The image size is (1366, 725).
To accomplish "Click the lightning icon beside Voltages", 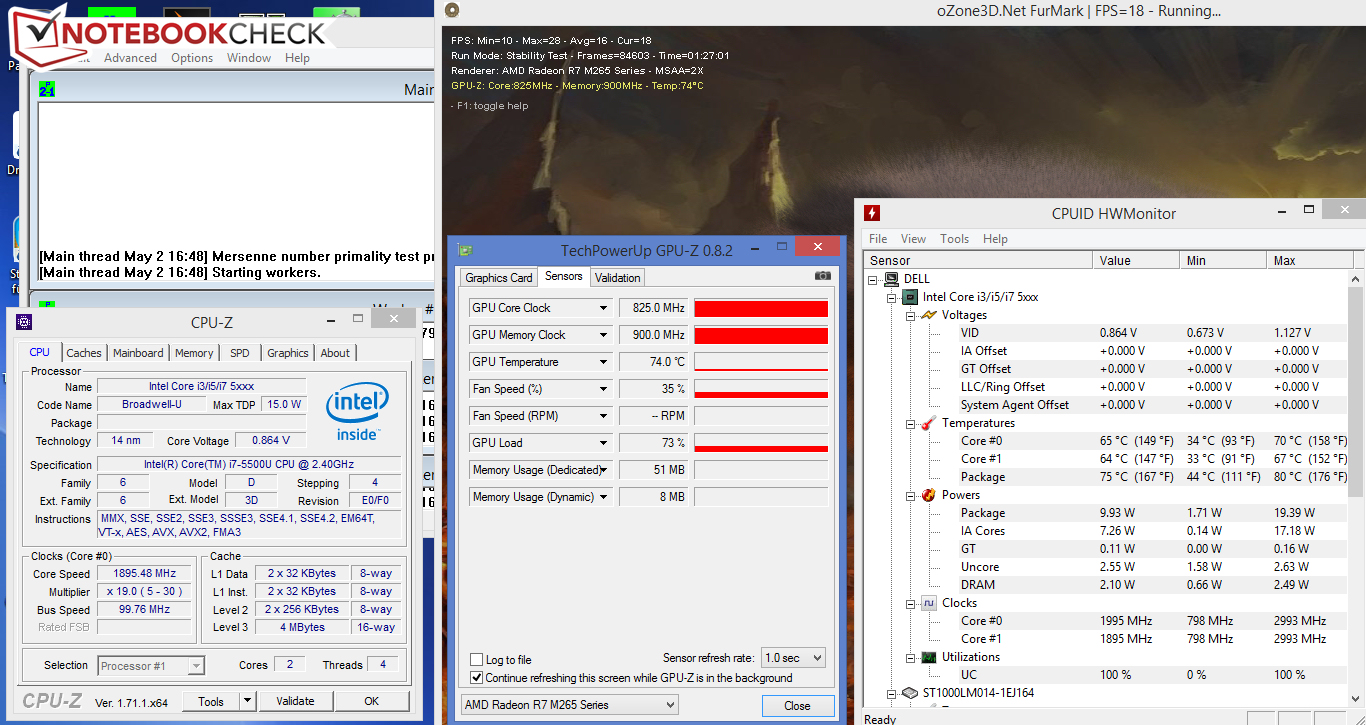I will tap(929, 315).
